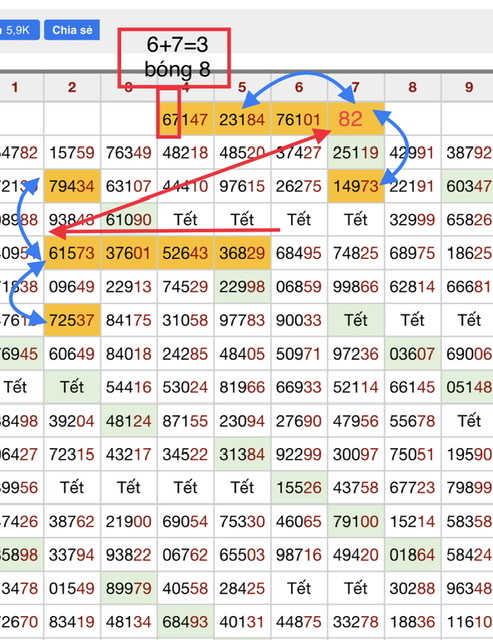Screen dimensions: 493x640
Task: Select column header 6
Action: (x=299, y=87)
